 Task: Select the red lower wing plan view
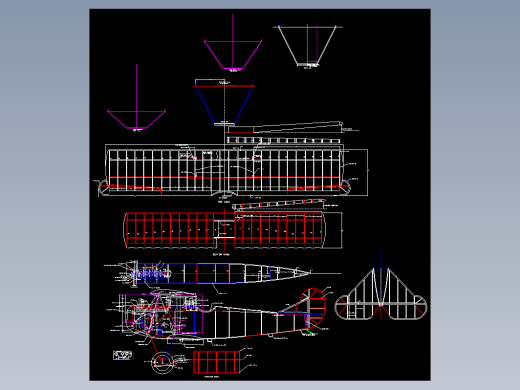coord(224,230)
